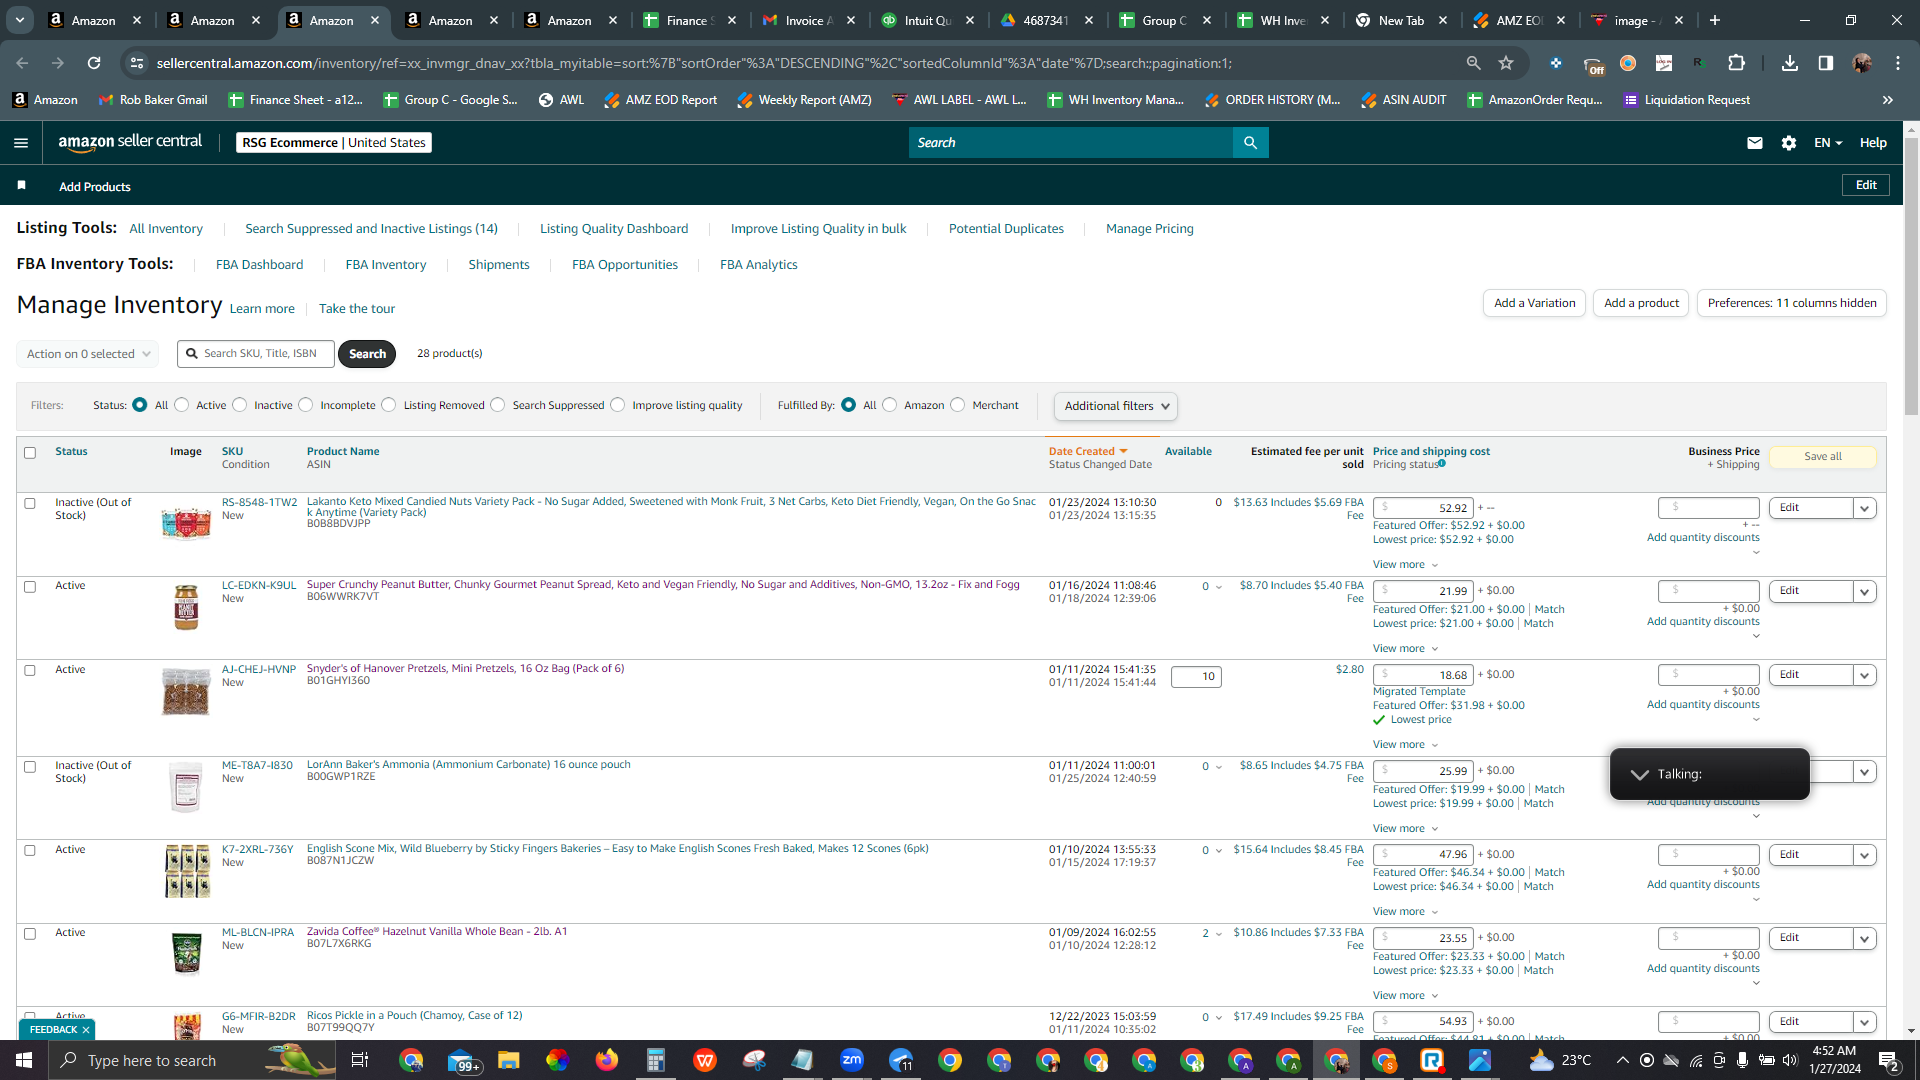Click the Pricing status info icon

pyautogui.click(x=1442, y=464)
